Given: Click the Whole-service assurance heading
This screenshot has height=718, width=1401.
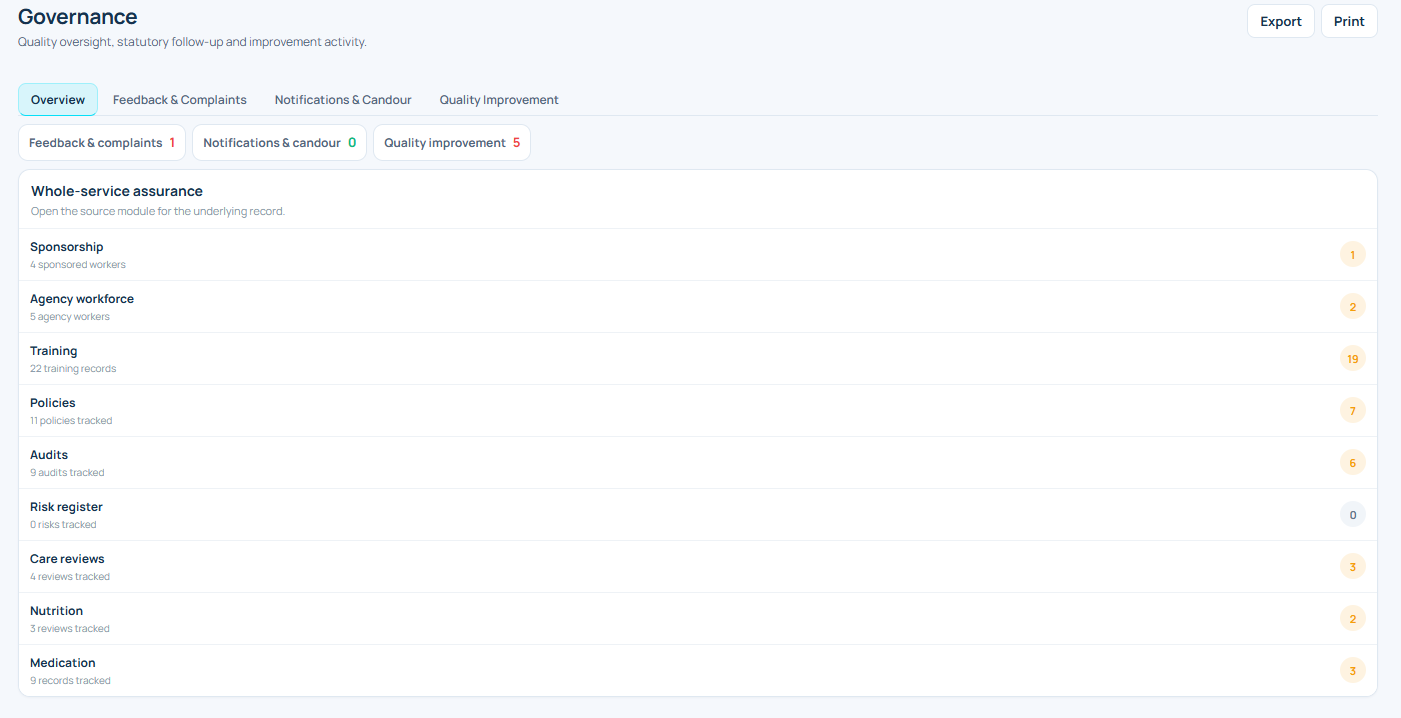Looking at the screenshot, I should 117,191.
